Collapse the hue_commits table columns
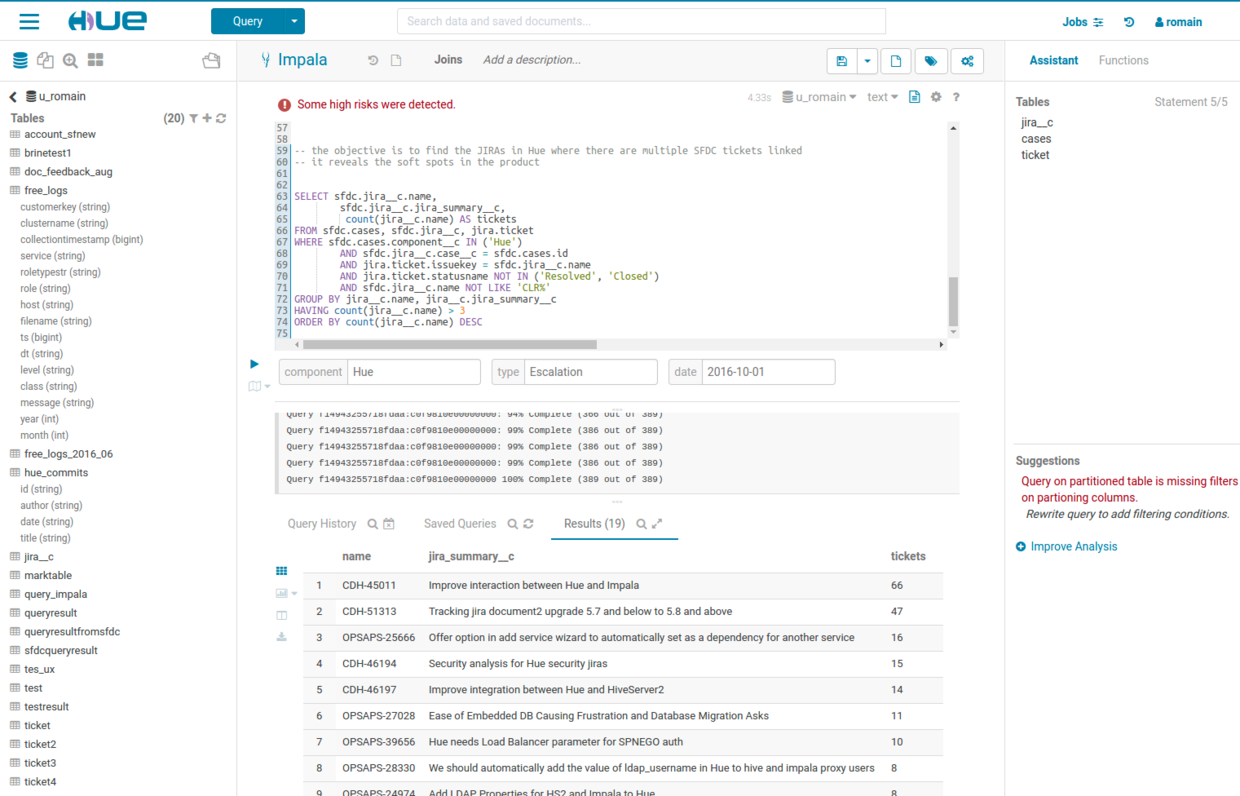The width and height of the screenshot is (1240, 796). (x=55, y=472)
